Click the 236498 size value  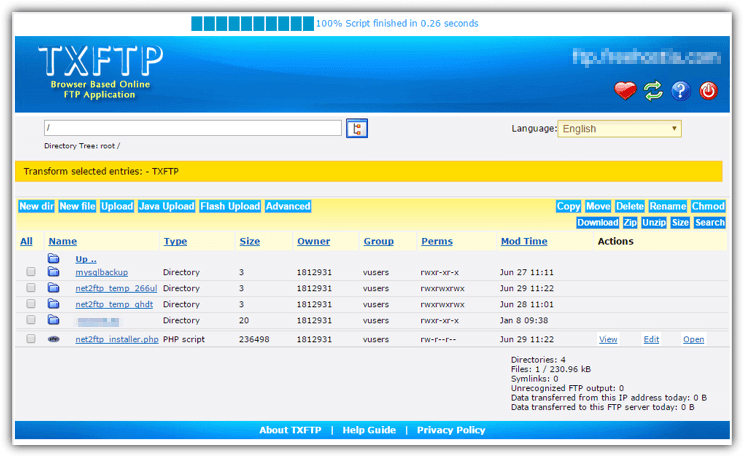tap(254, 339)
